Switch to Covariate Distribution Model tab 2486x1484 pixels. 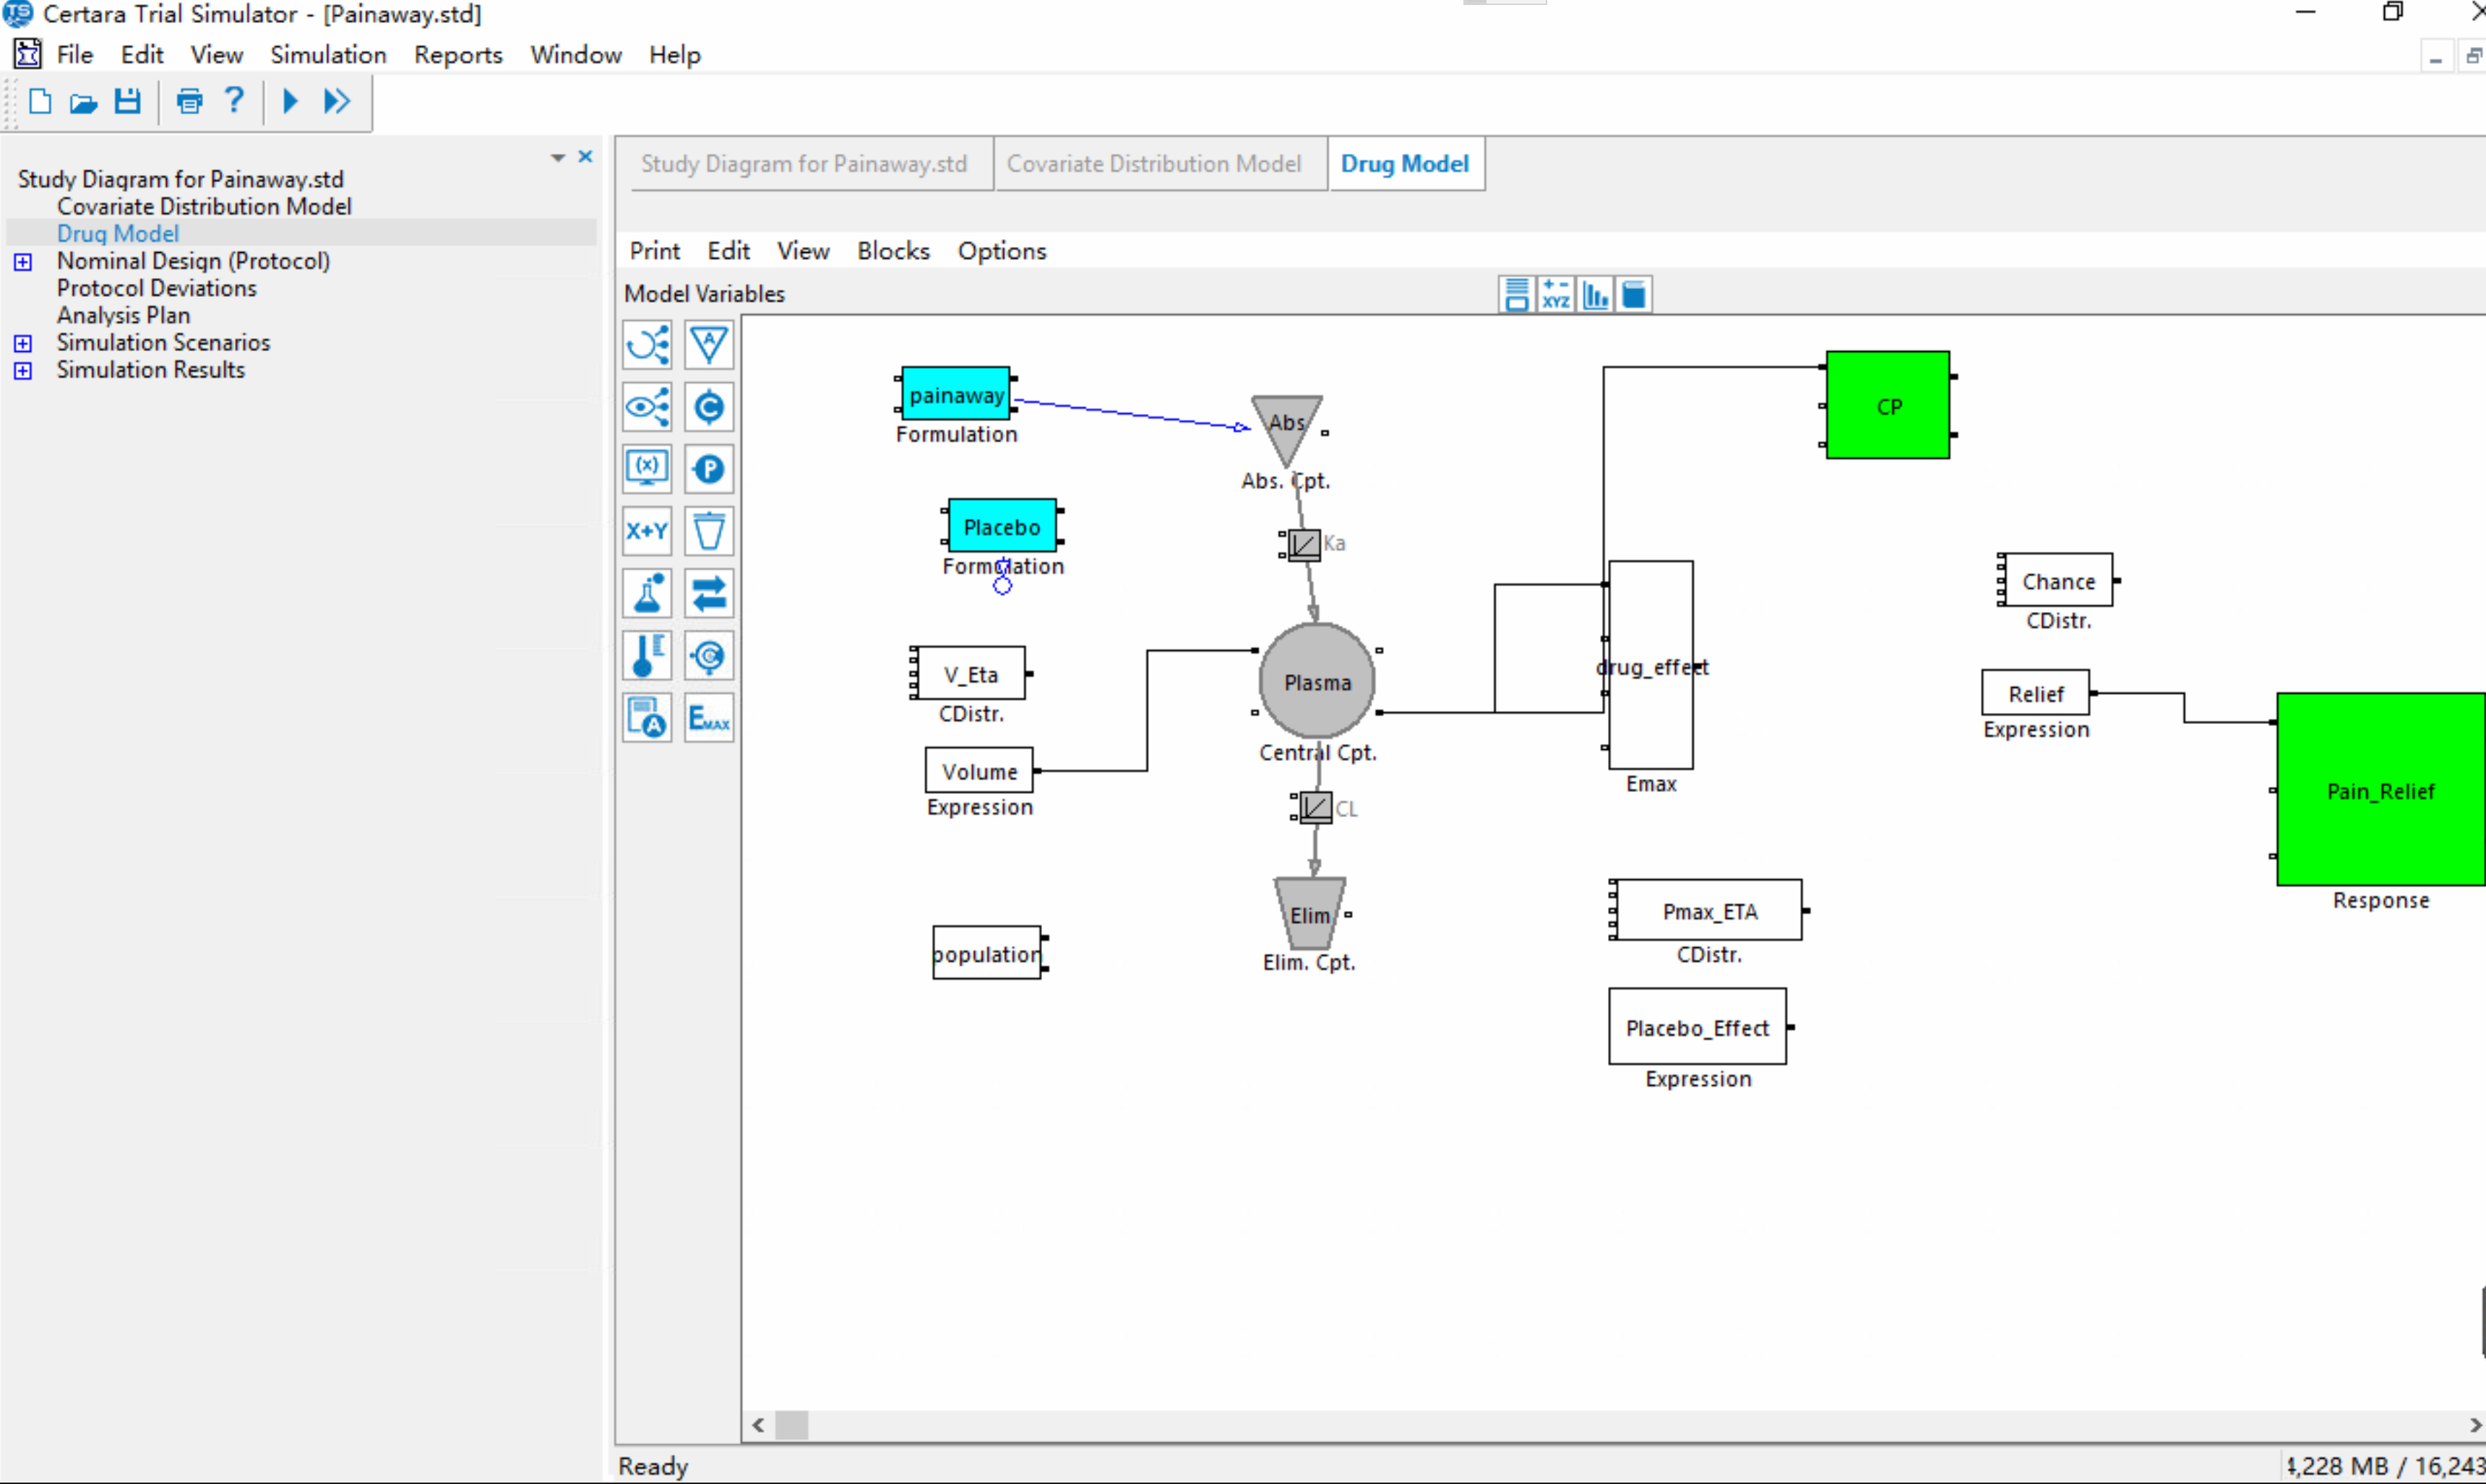(1154, 164)
